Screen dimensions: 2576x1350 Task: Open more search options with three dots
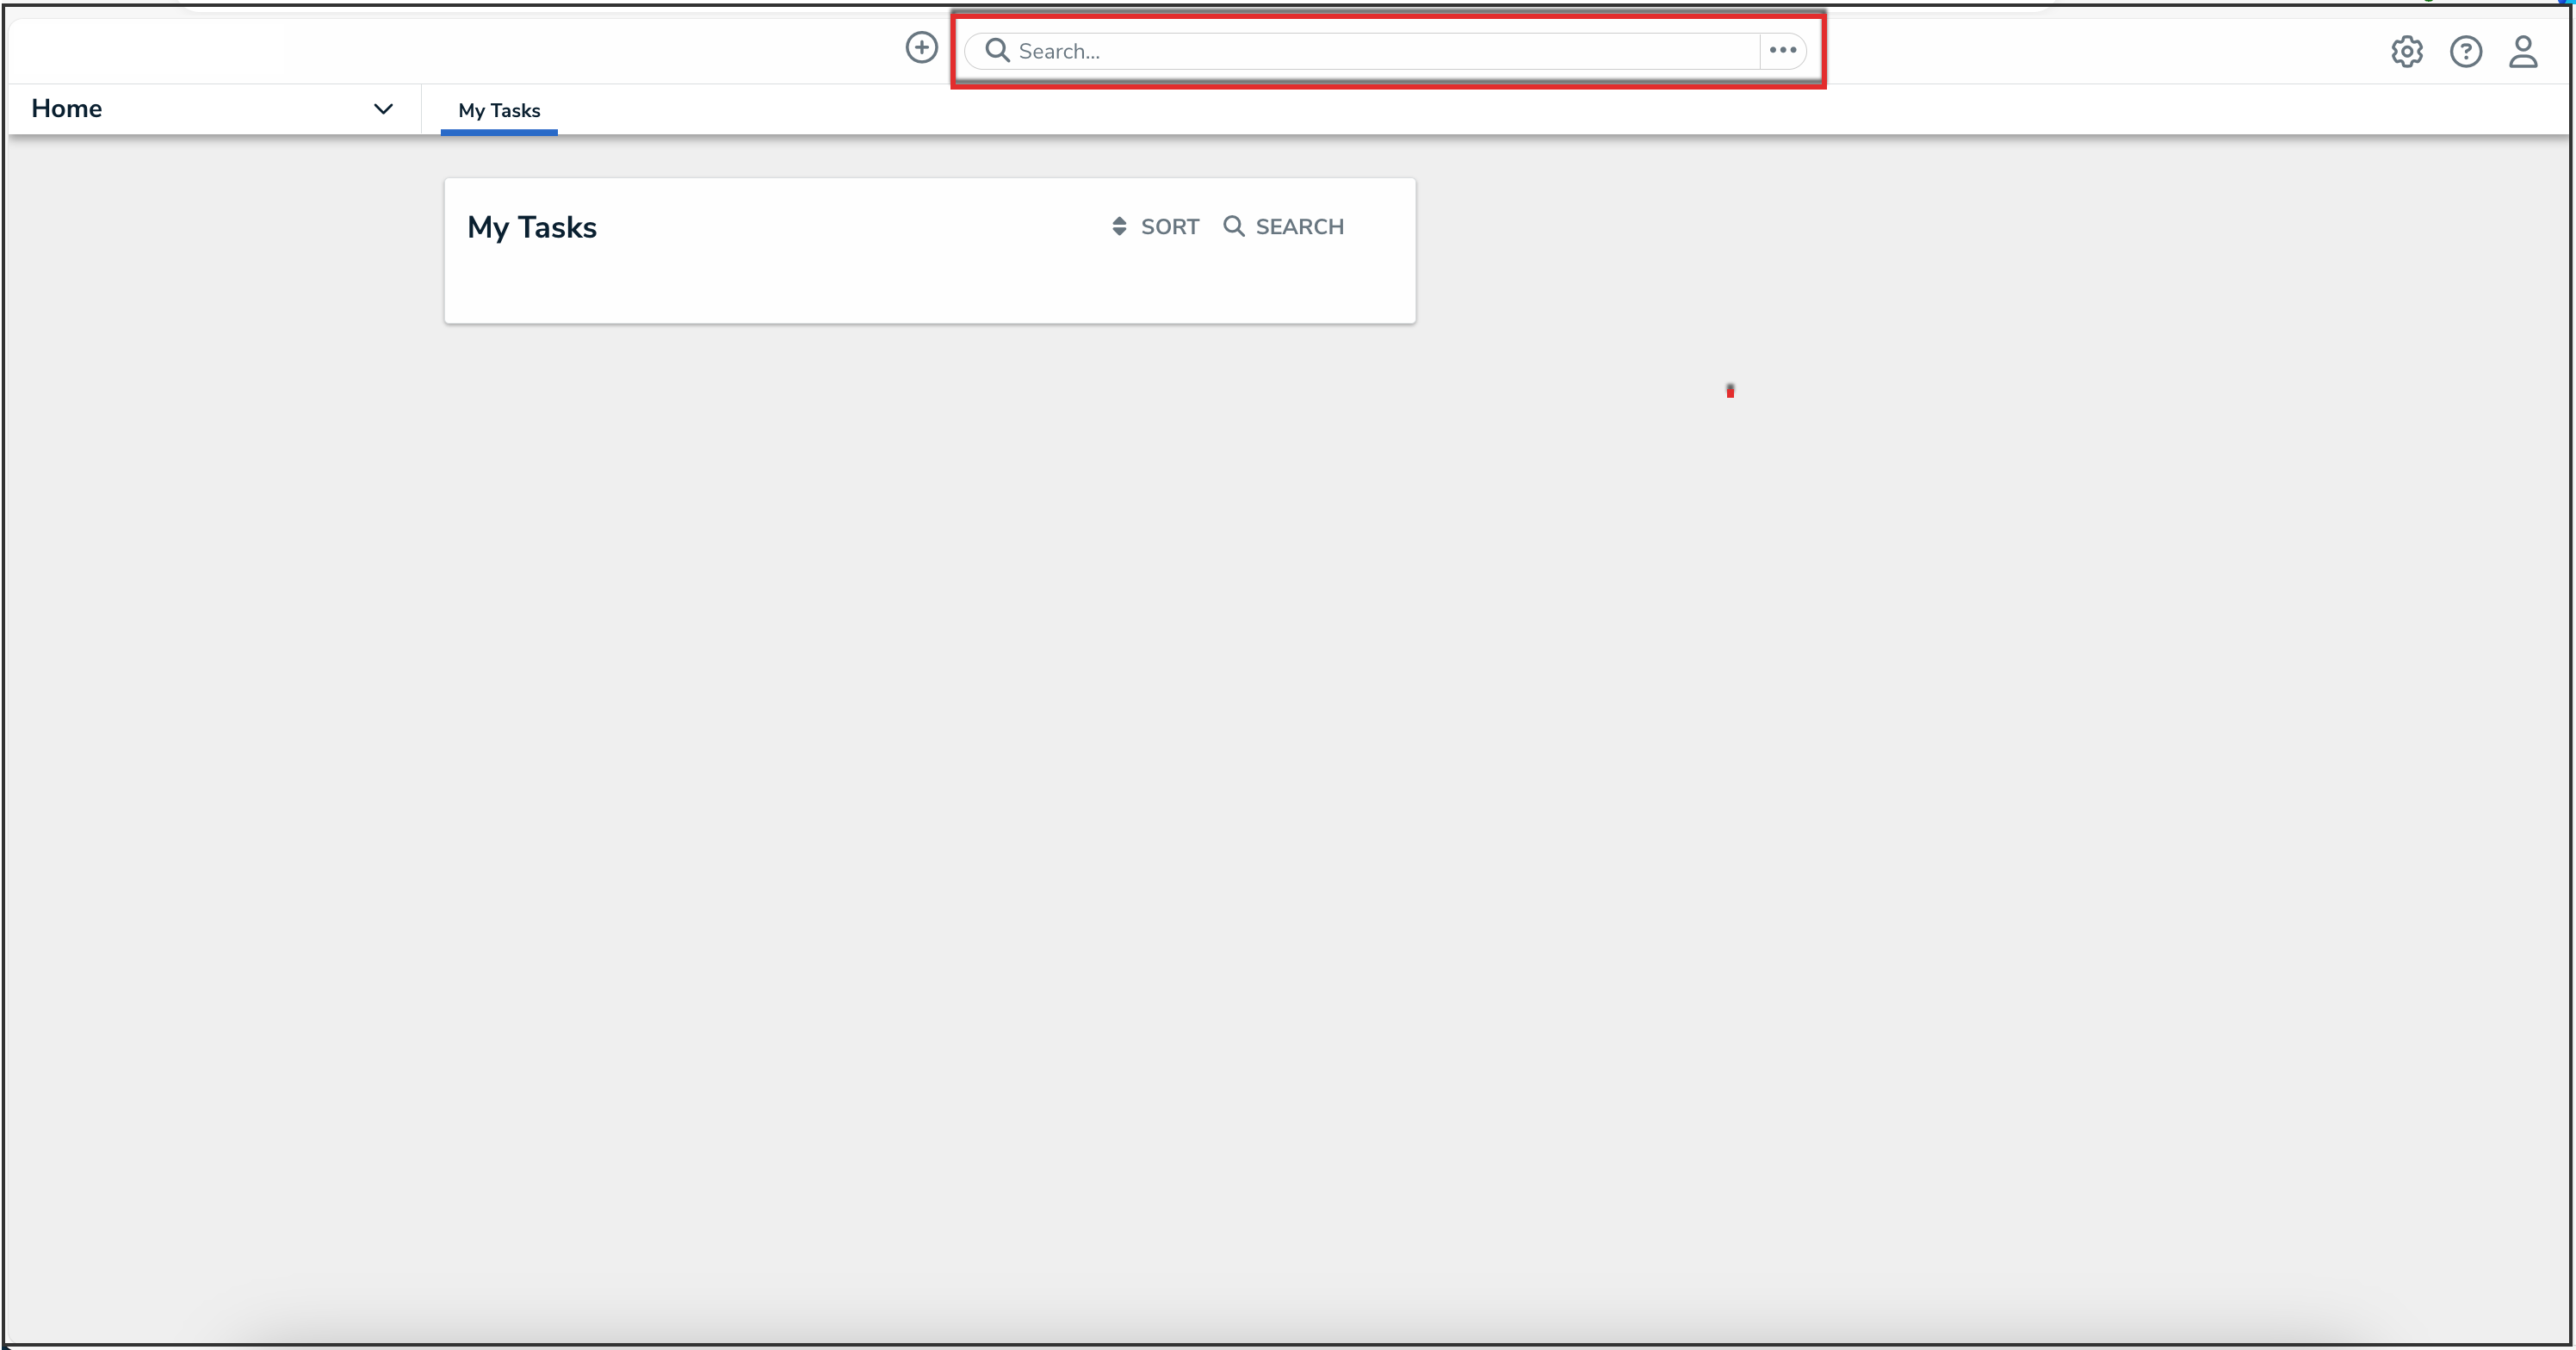tap(1782, 50)
